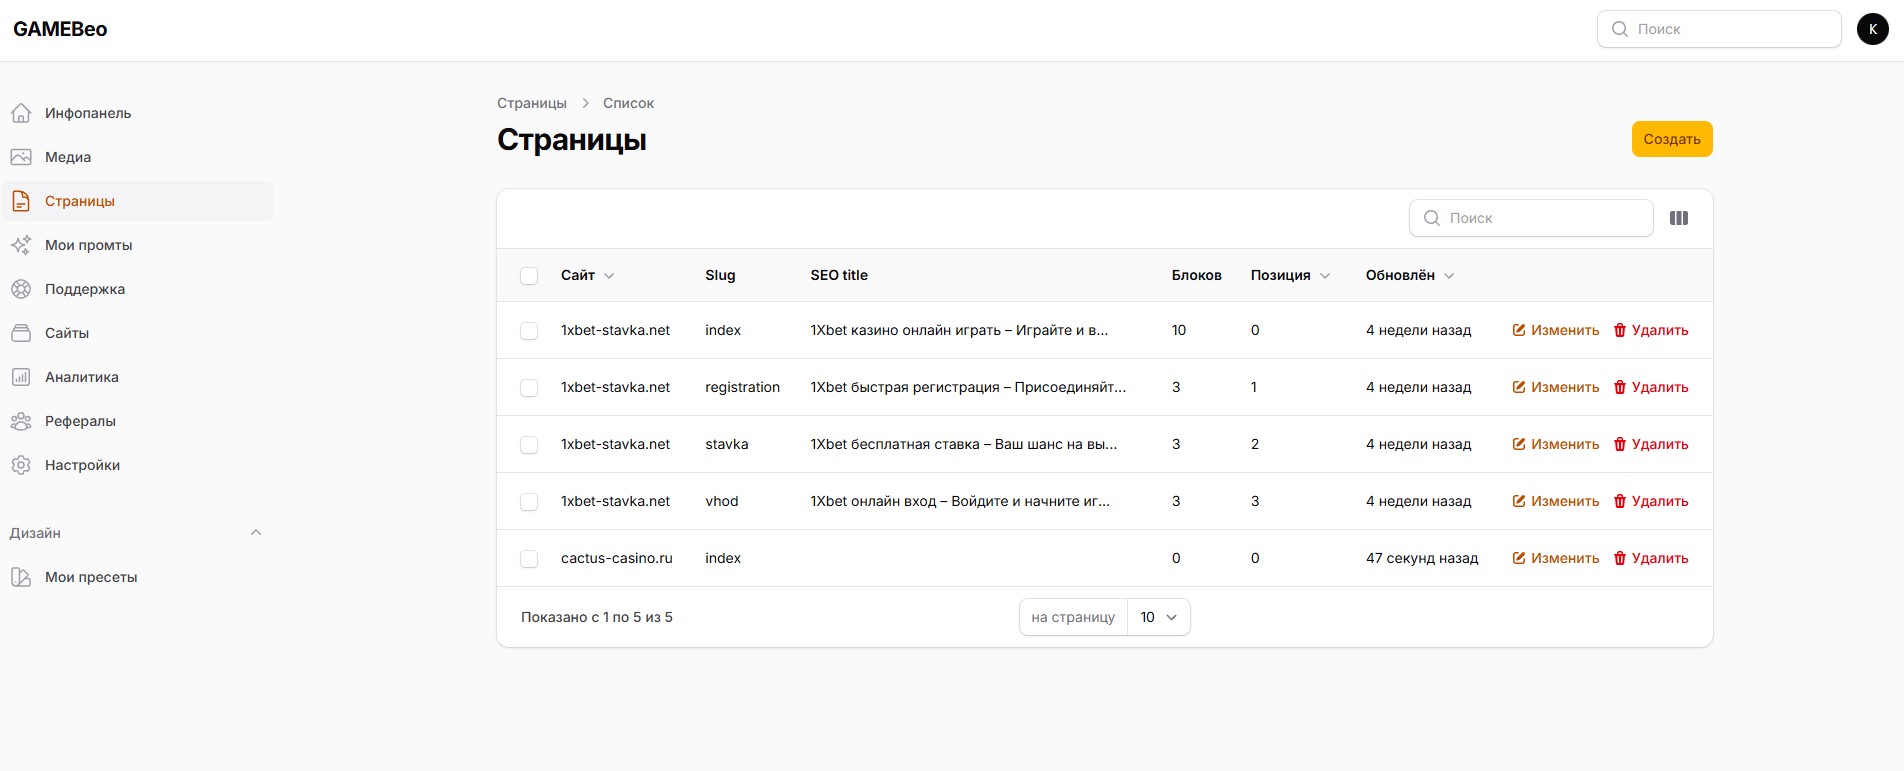This screenshot has height=771, width=1904.
Task: Click the Поддержка lifebuoy icon
Action: pos(21,289)
